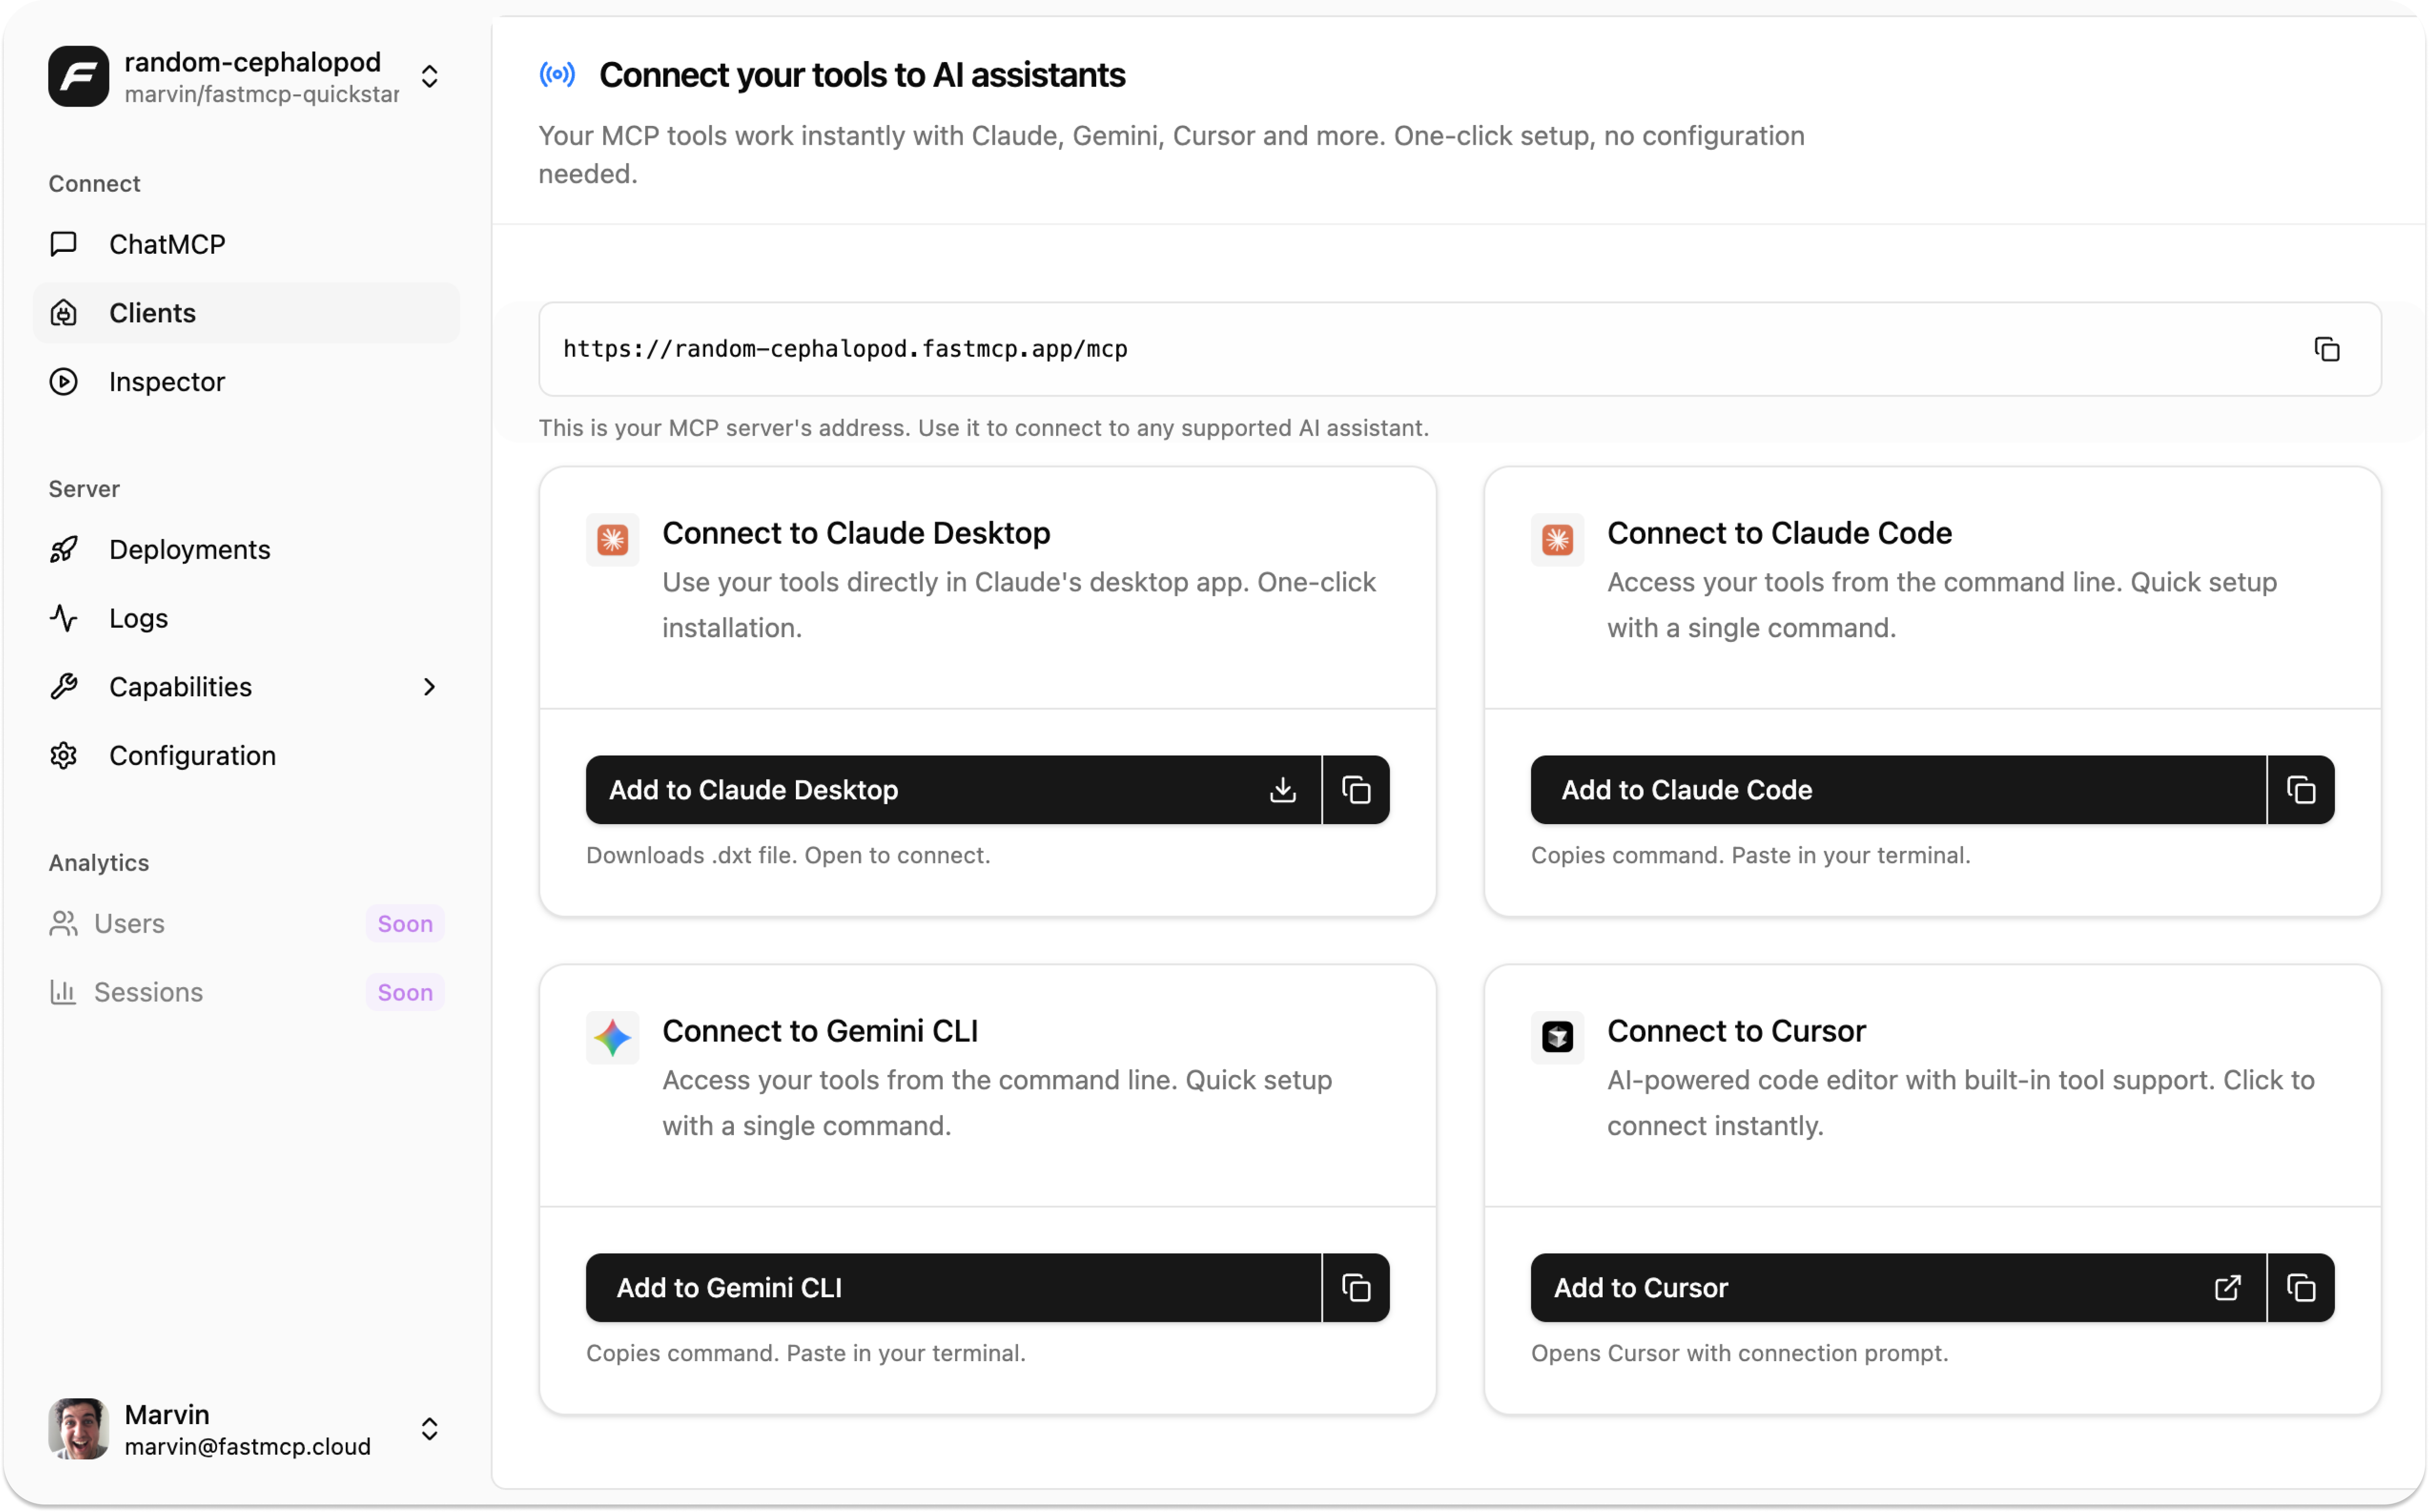Expand the project switcher for random-cephalopod
This screenshot has height=1512, width=2429.
pos(430,76)
